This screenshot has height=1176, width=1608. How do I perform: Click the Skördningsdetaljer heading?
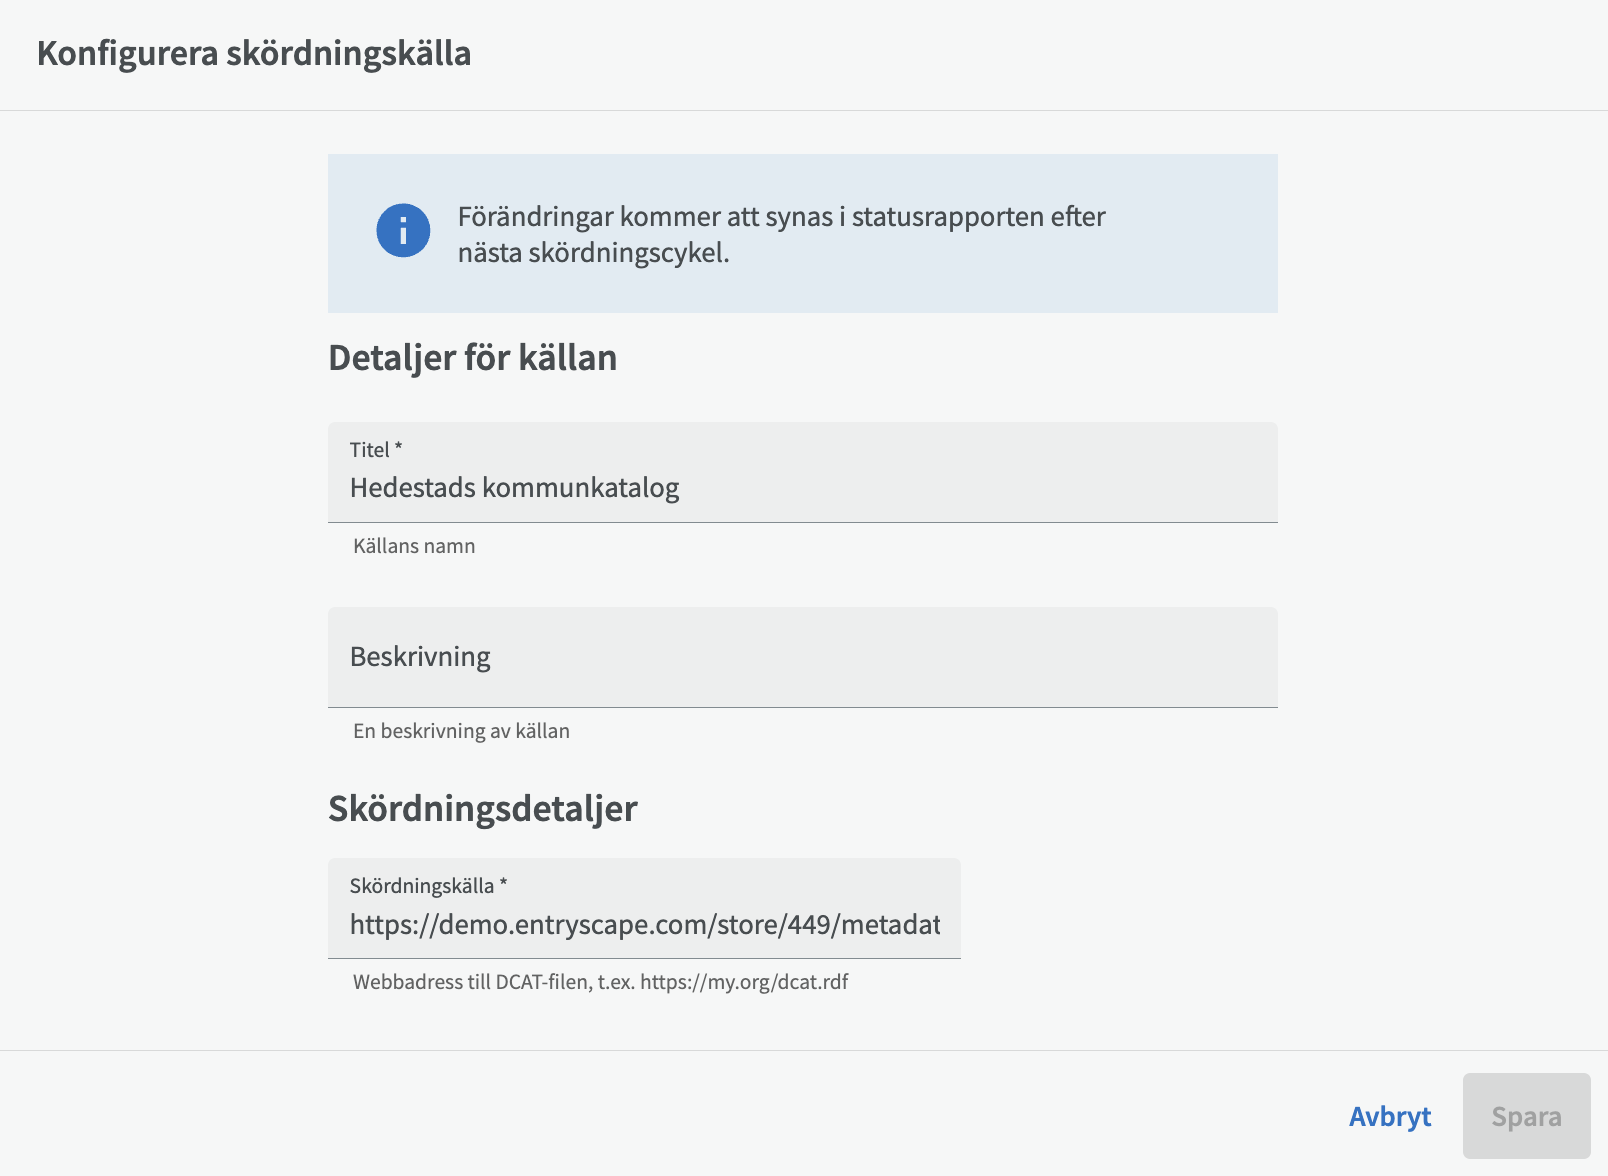482,808
